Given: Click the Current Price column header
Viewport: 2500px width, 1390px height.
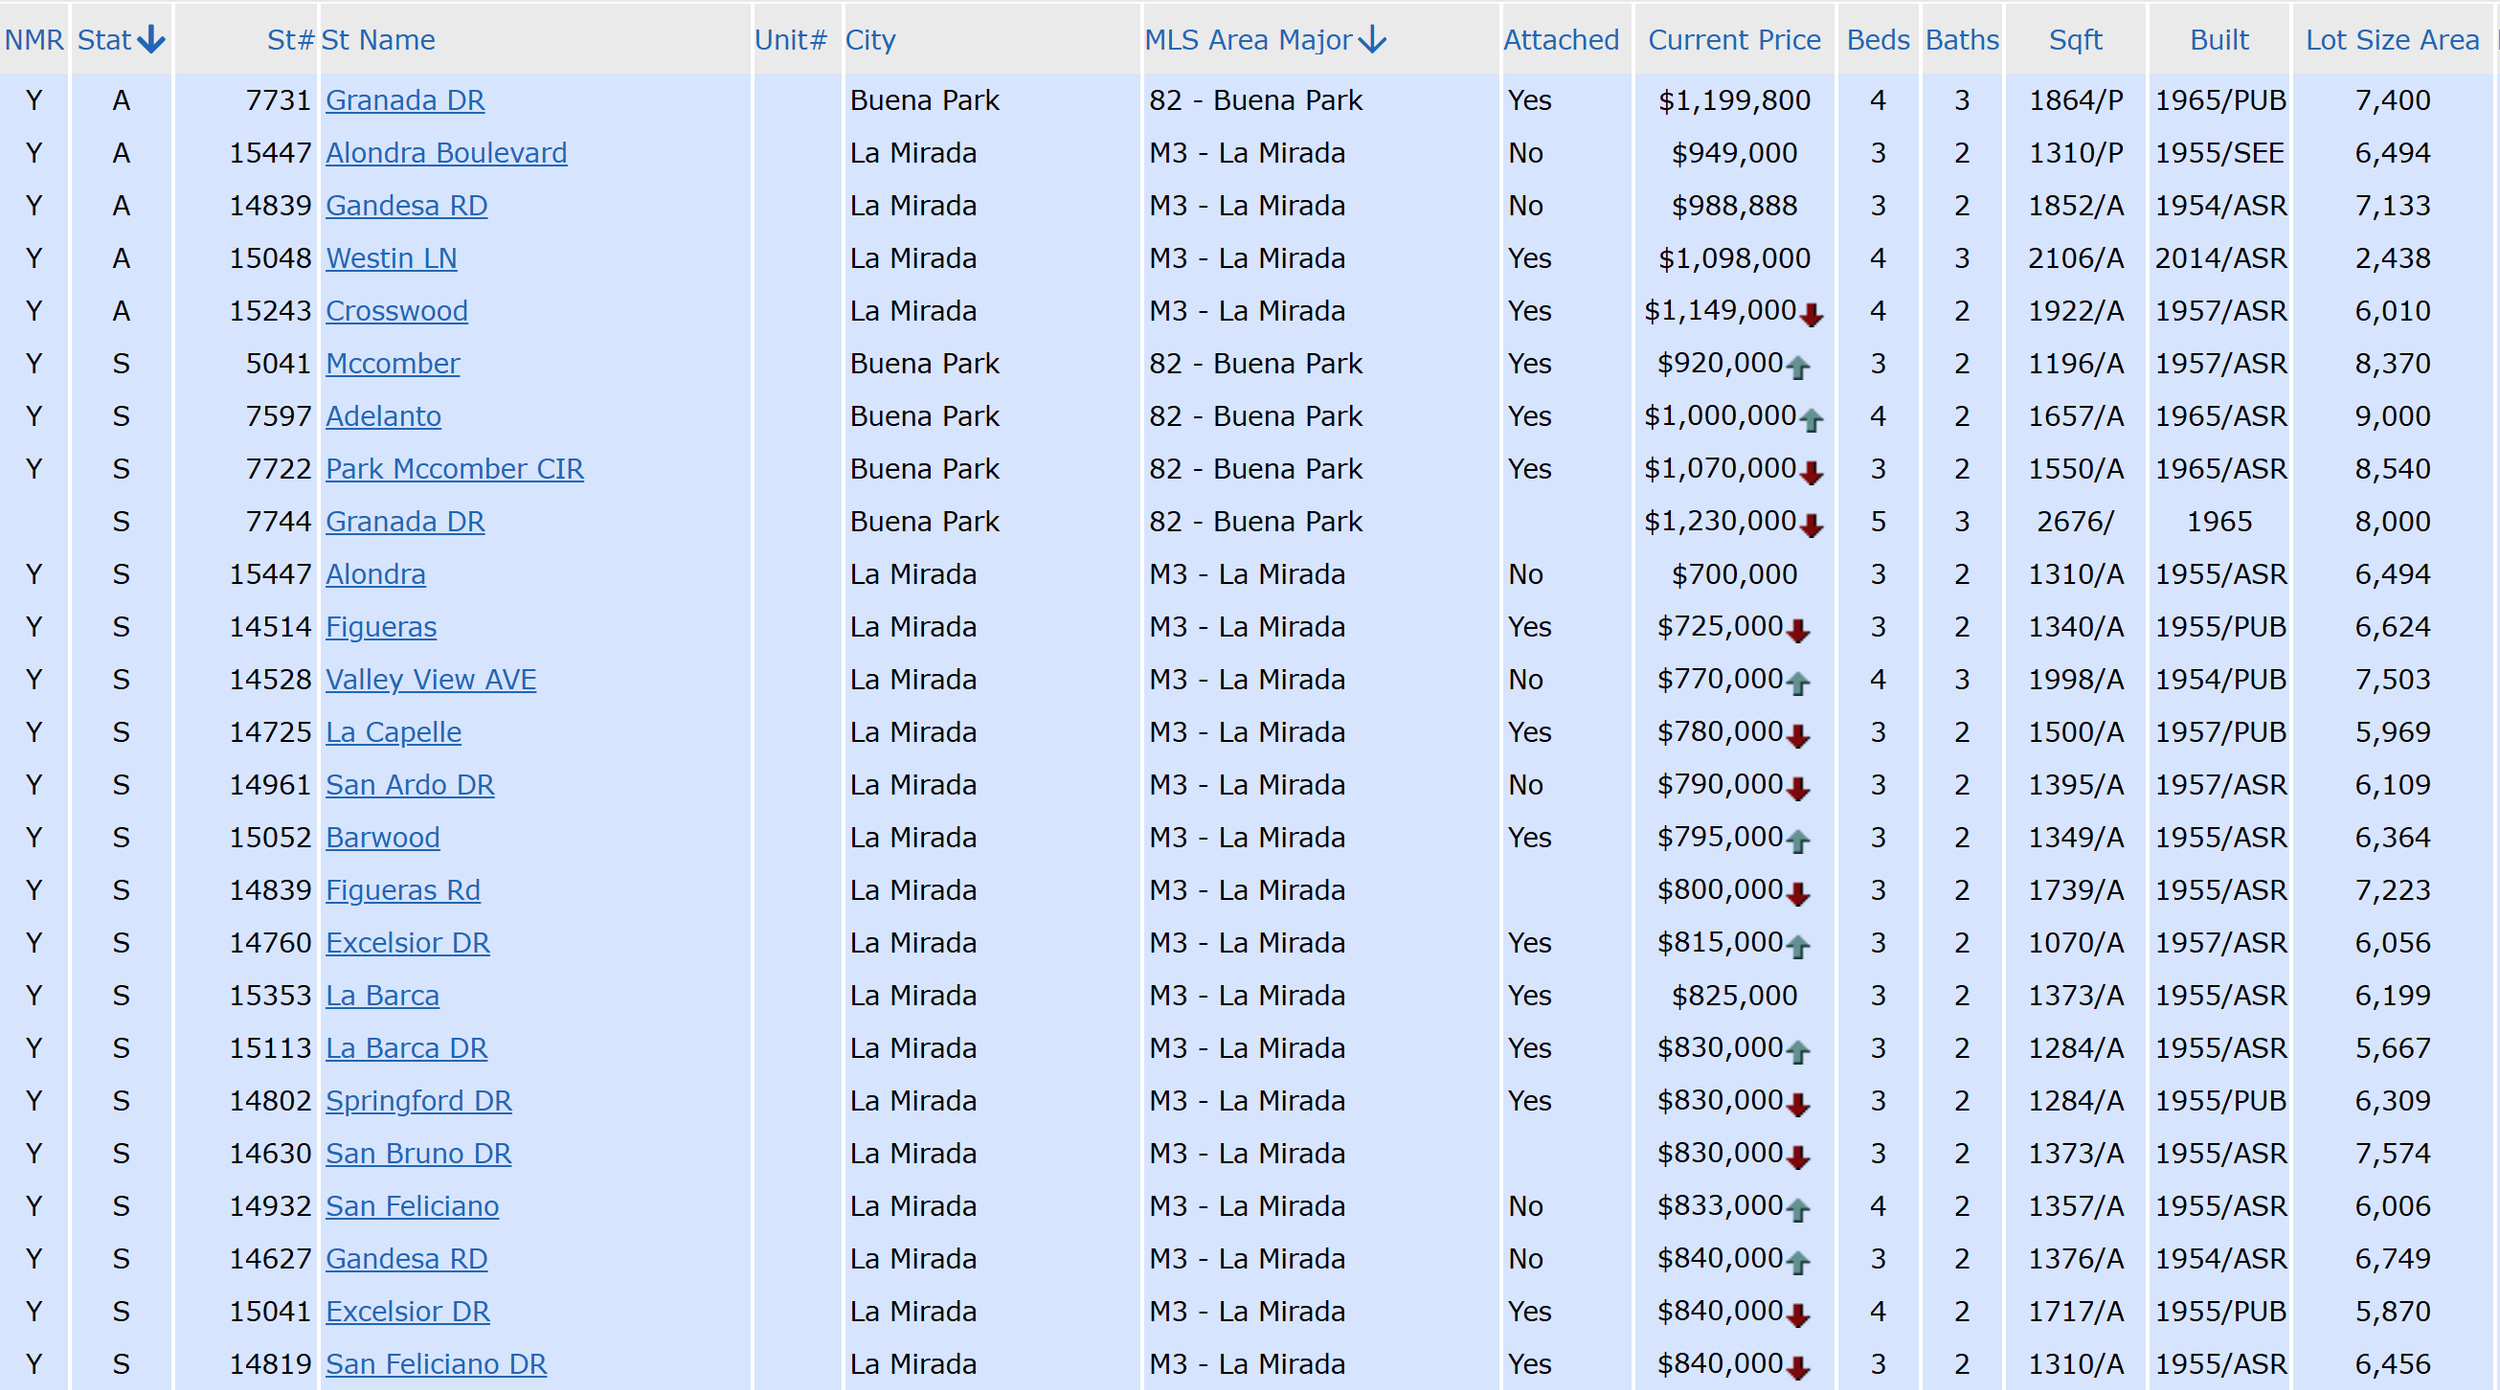Looking at the screenshot, I should 1734,40.
